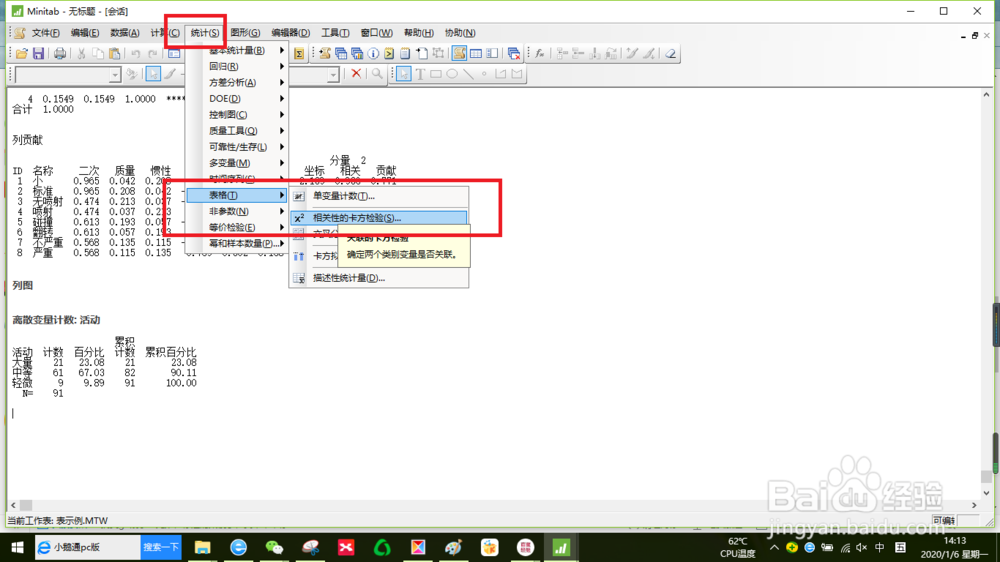Click the close all graphs icon
This screenshot has height=562, width=1000.
coord(513,54)
